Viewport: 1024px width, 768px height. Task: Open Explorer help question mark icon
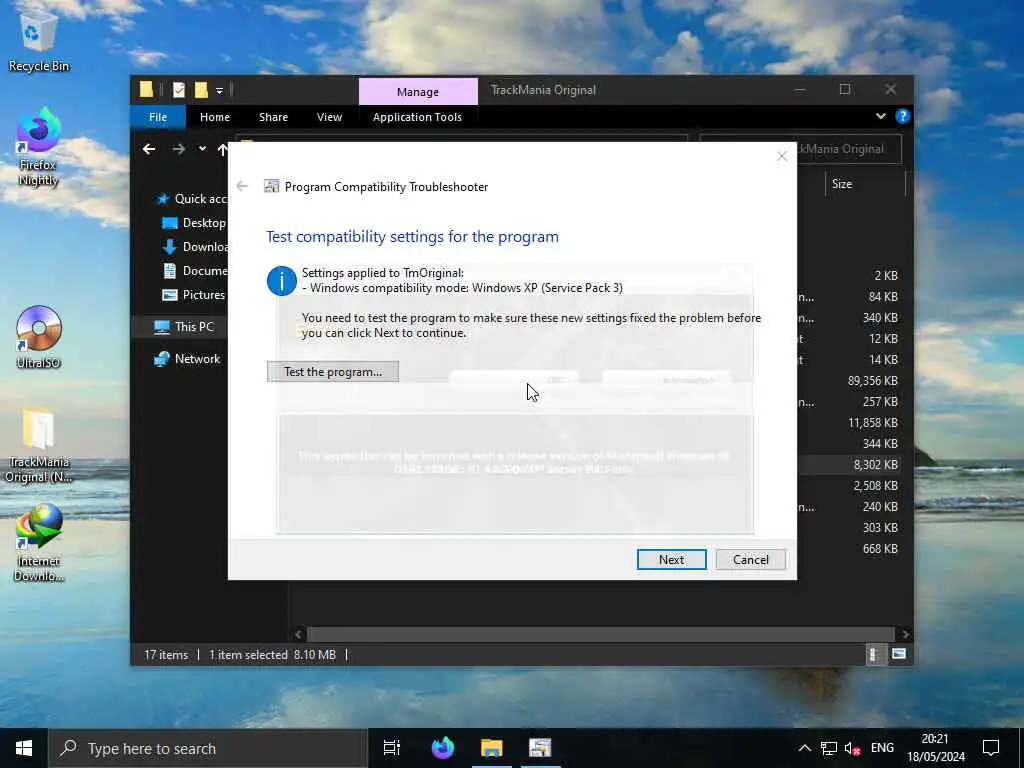(x=903, y=116)
